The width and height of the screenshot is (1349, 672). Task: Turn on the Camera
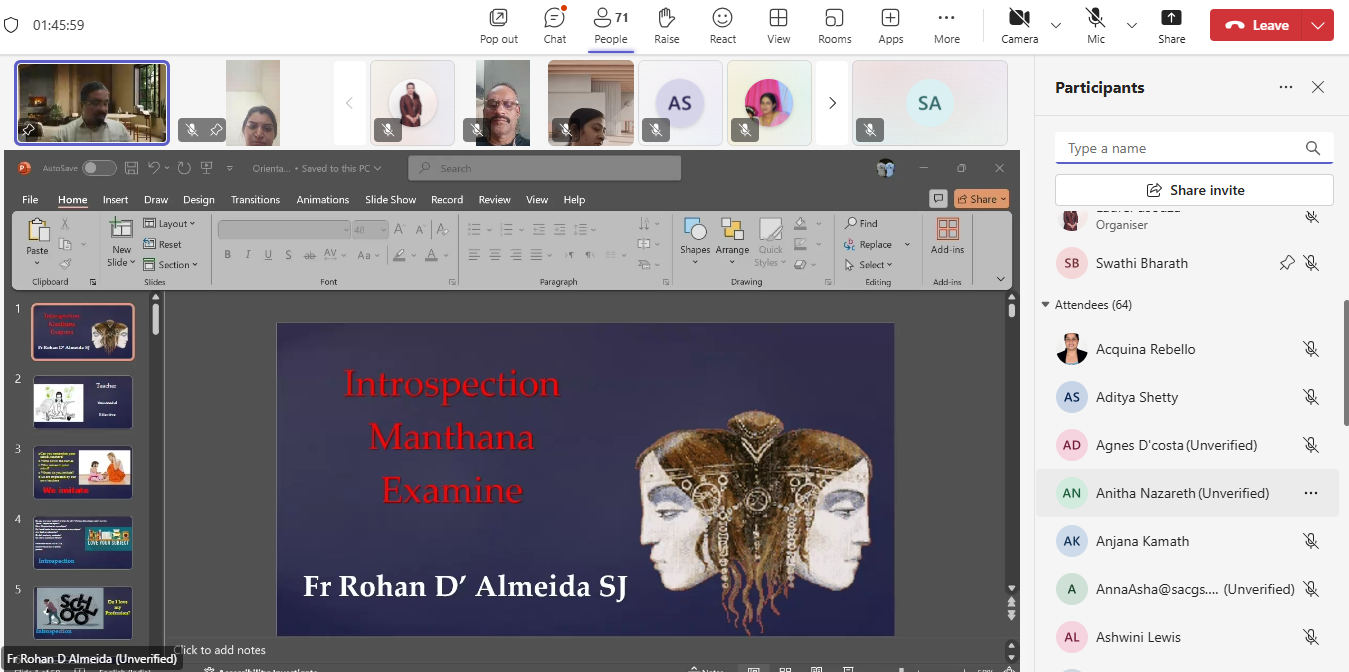(1019, 26)
